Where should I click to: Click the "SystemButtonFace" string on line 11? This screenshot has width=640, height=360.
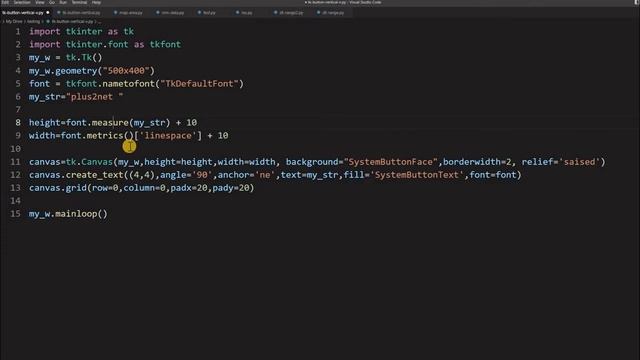(x=391, y=162)
